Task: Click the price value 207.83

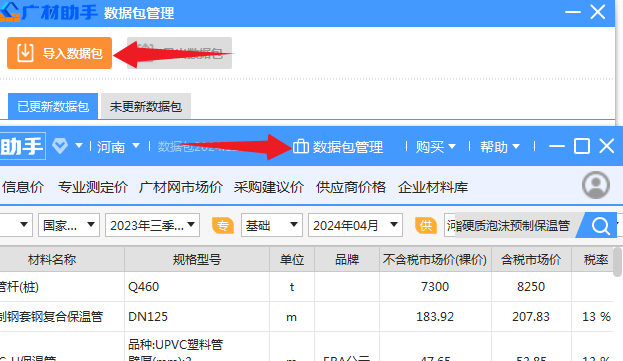Action: (x=531, y=317)
